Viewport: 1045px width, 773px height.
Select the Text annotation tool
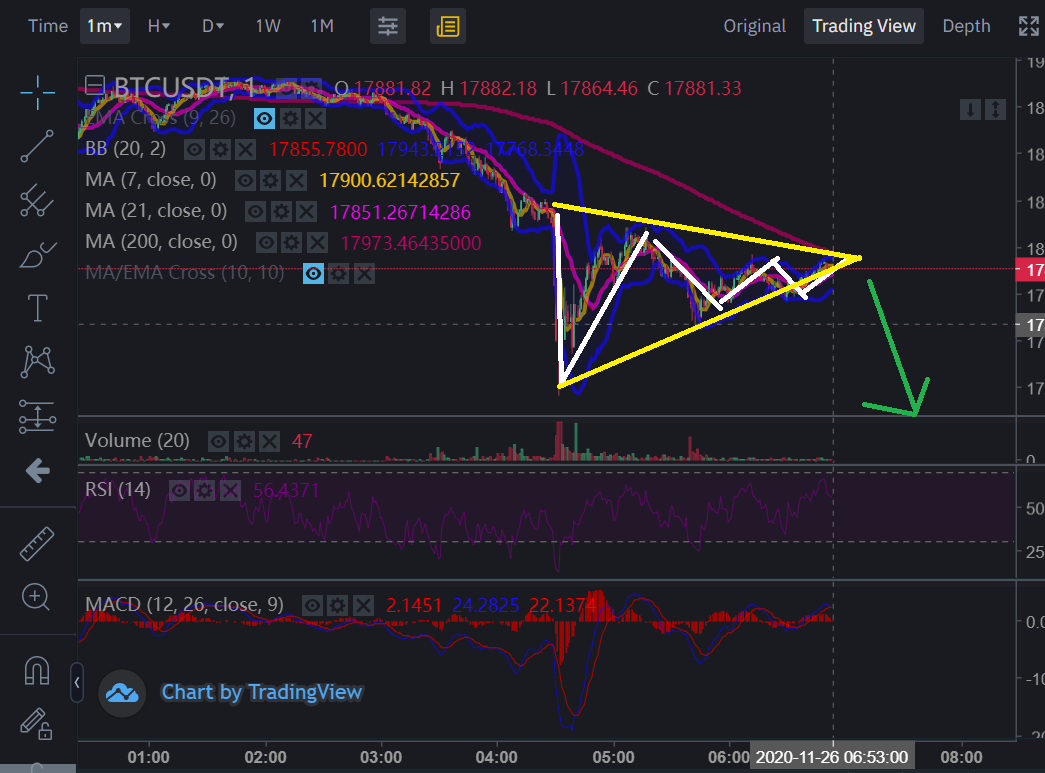tap(37, 309)
